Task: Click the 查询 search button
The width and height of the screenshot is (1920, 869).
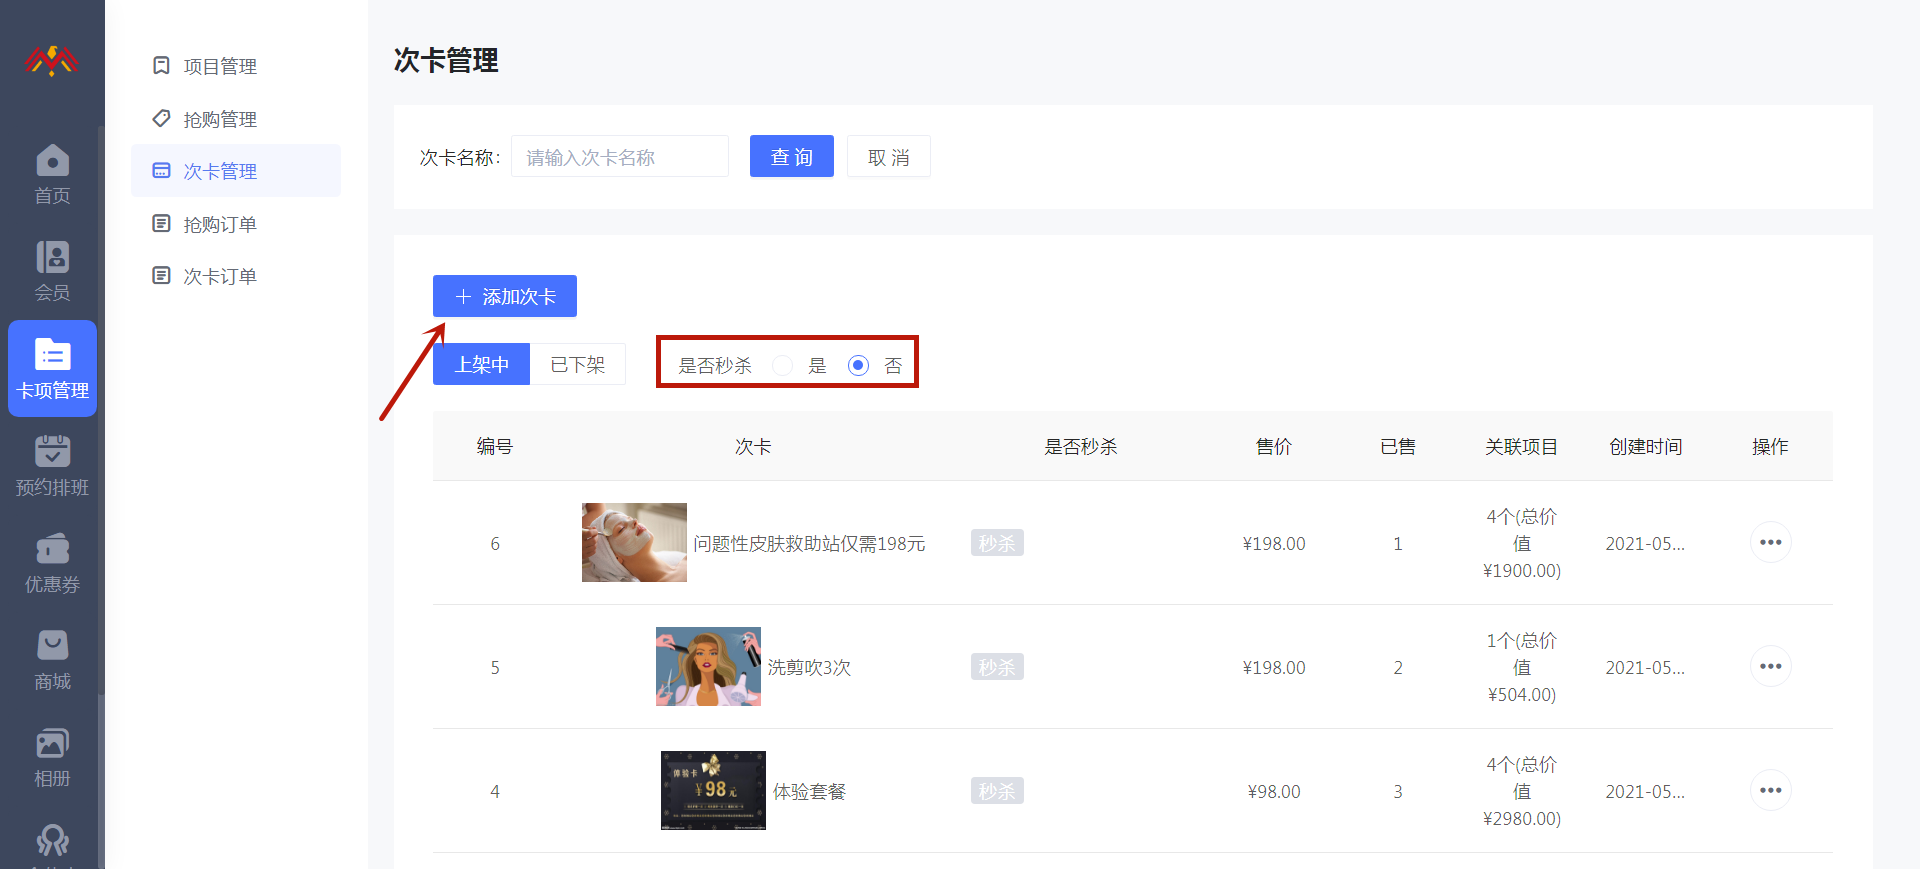Action: click(792, 157)
